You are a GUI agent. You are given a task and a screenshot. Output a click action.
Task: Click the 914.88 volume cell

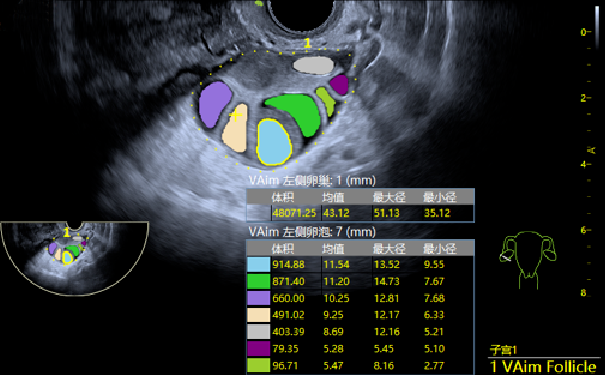(288, 265)
